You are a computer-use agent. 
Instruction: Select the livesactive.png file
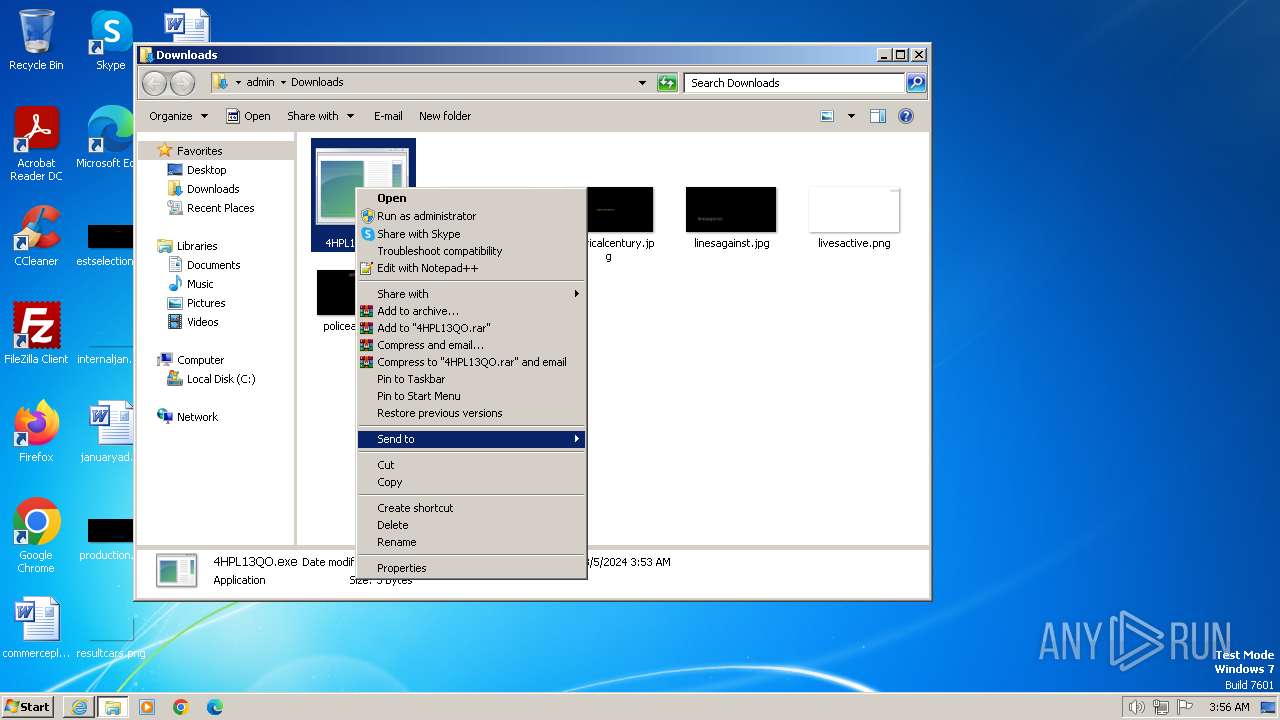tap(853, 217)
